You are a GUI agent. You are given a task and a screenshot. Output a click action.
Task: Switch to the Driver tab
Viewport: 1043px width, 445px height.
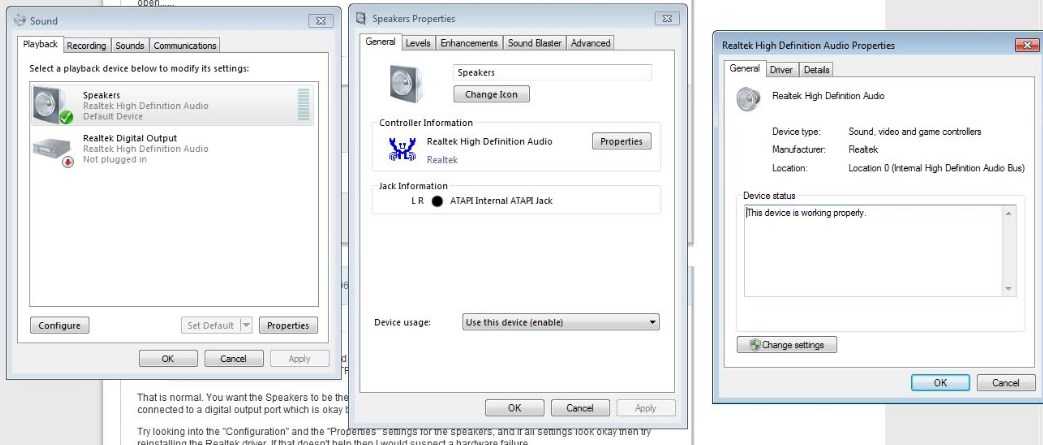(x=781, y=69)
